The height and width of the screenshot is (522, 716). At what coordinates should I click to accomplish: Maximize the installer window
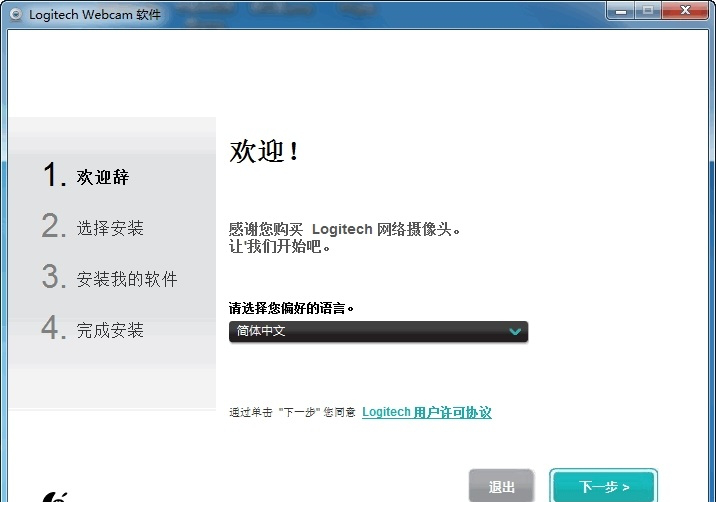(648, 12)
